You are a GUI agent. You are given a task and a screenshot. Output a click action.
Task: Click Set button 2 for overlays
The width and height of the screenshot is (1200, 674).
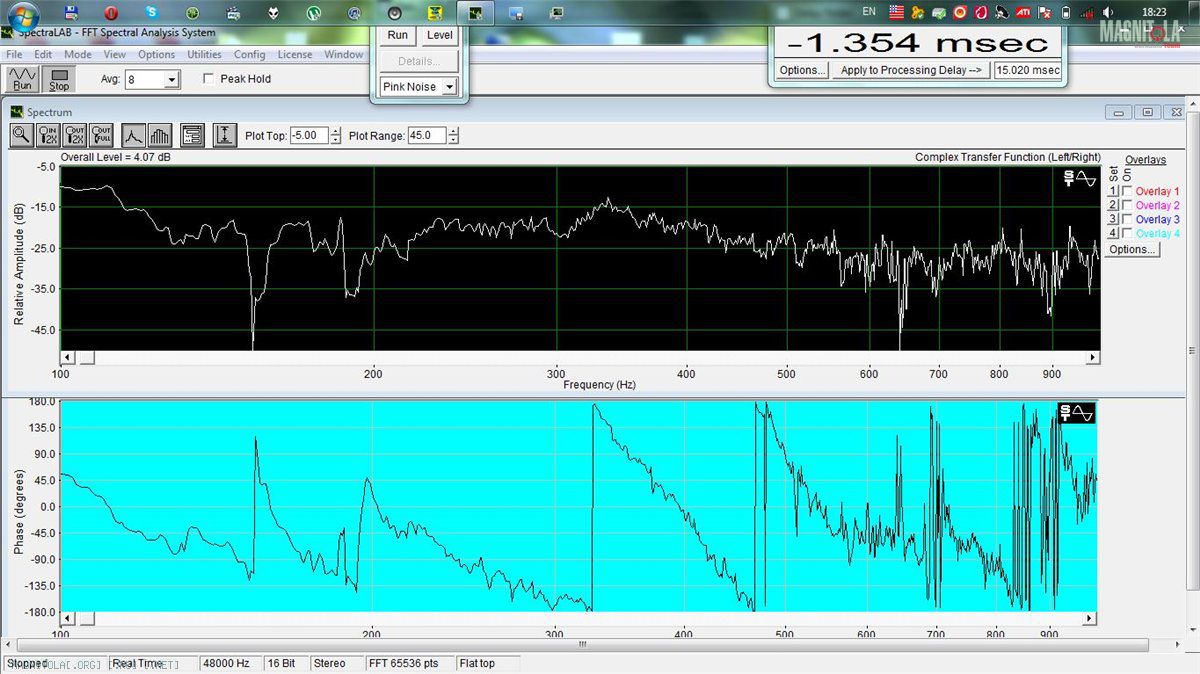(1114, 205)
